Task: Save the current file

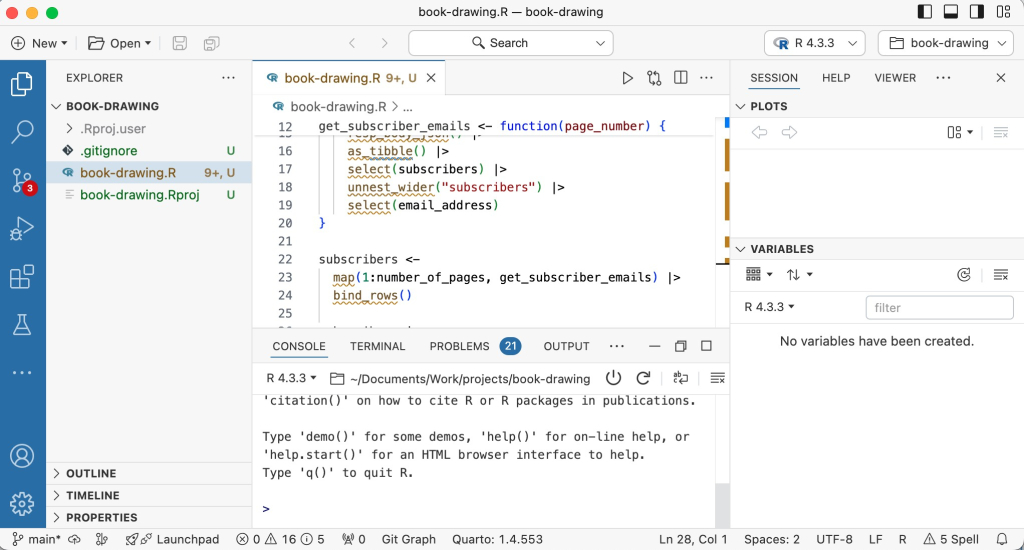Action: tap(180, 43)
